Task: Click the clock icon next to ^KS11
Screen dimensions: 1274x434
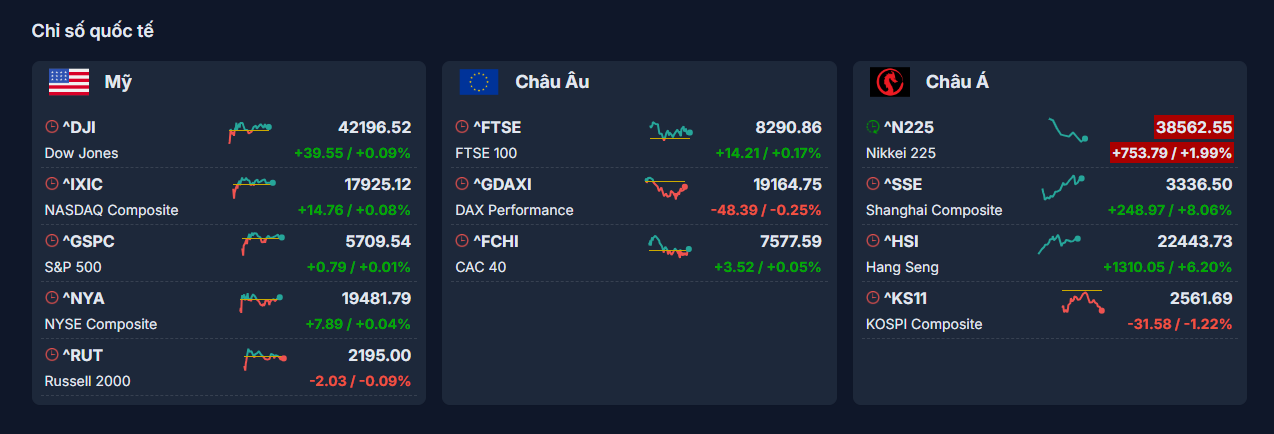Action: pos(872,298)
